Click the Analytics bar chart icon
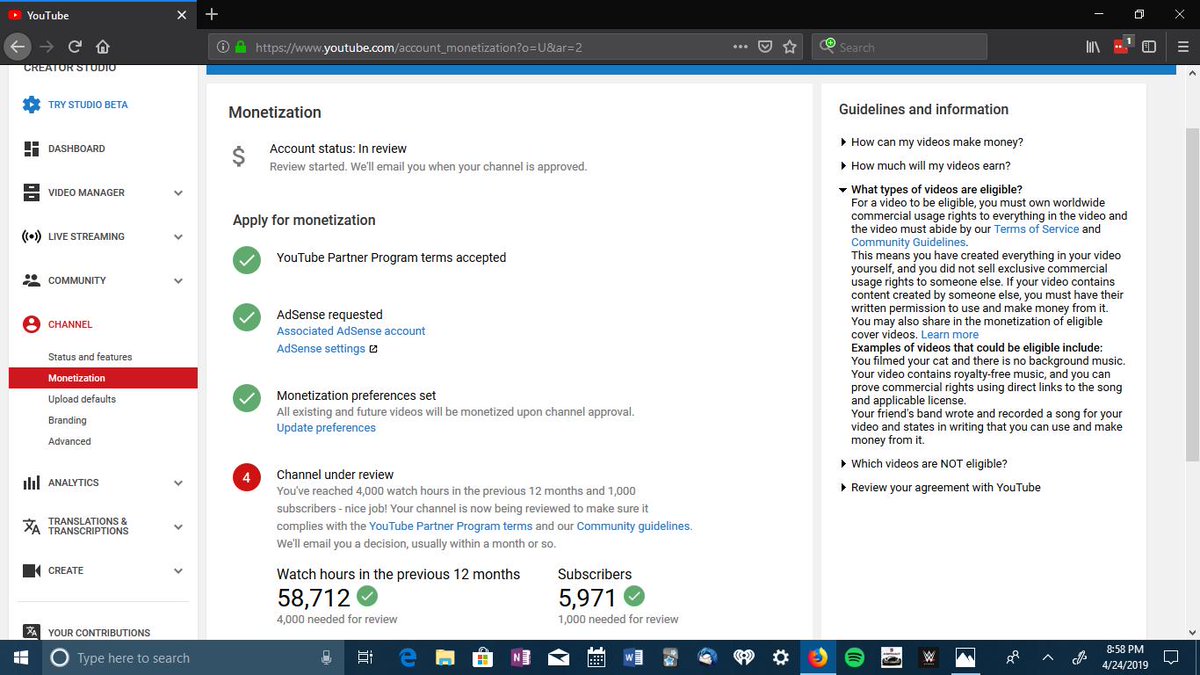1200x675 pixels. pos(31,482)
